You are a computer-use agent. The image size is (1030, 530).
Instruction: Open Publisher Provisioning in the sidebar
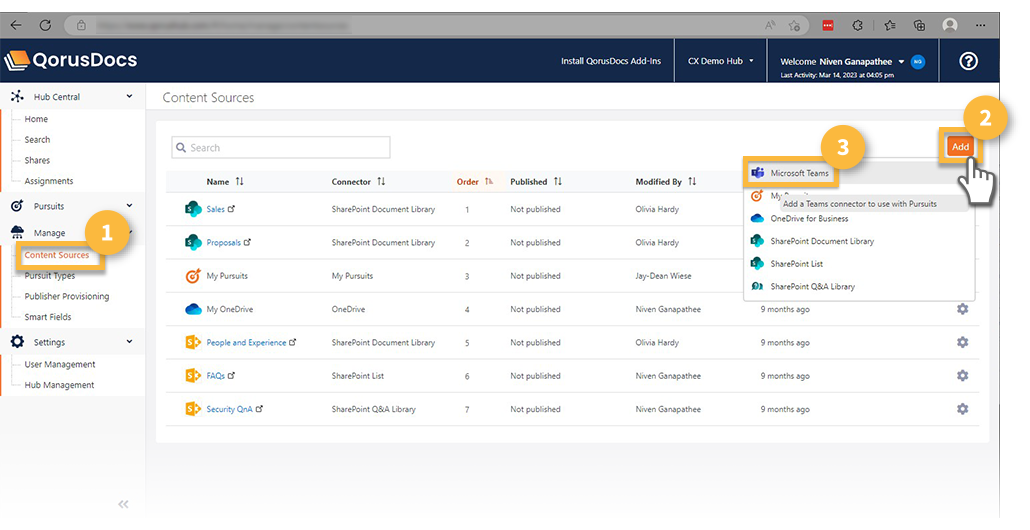pyautogui.click(x=67, y=296)
